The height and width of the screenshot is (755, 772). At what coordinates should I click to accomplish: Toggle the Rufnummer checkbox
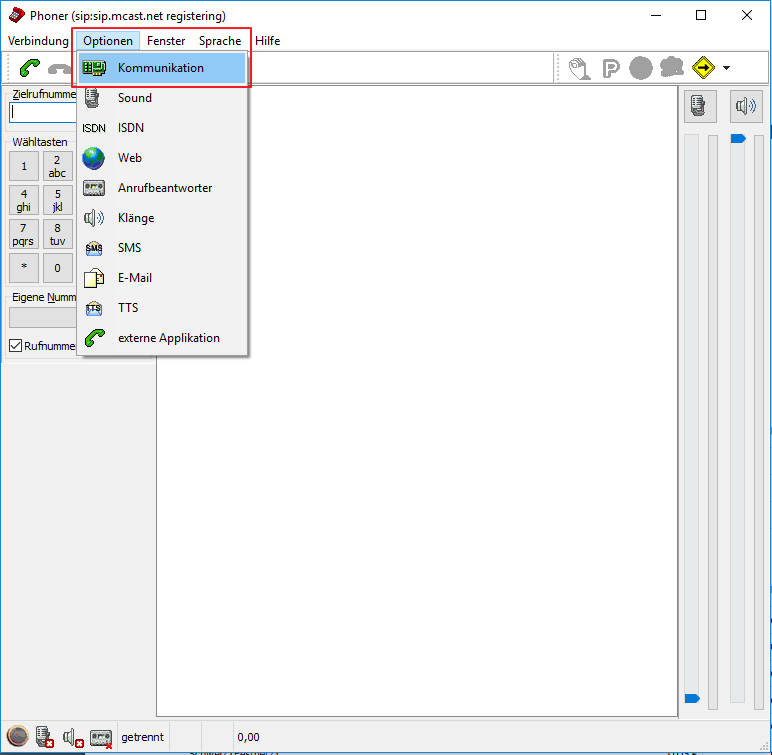tap(15, 346)
